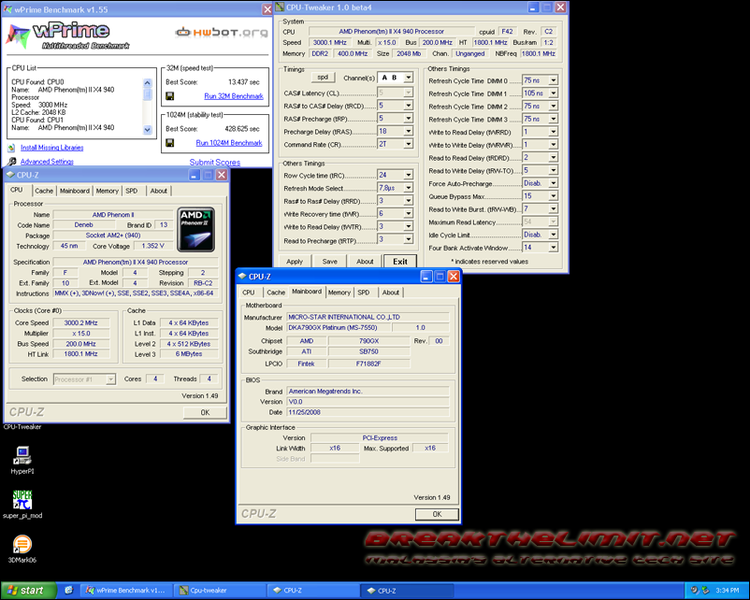Image resolution: width=750 pixels, height=600 pixels.
Task: Open the Advanced Settings link
Action: pyautogui.click(x=47, y=162)
